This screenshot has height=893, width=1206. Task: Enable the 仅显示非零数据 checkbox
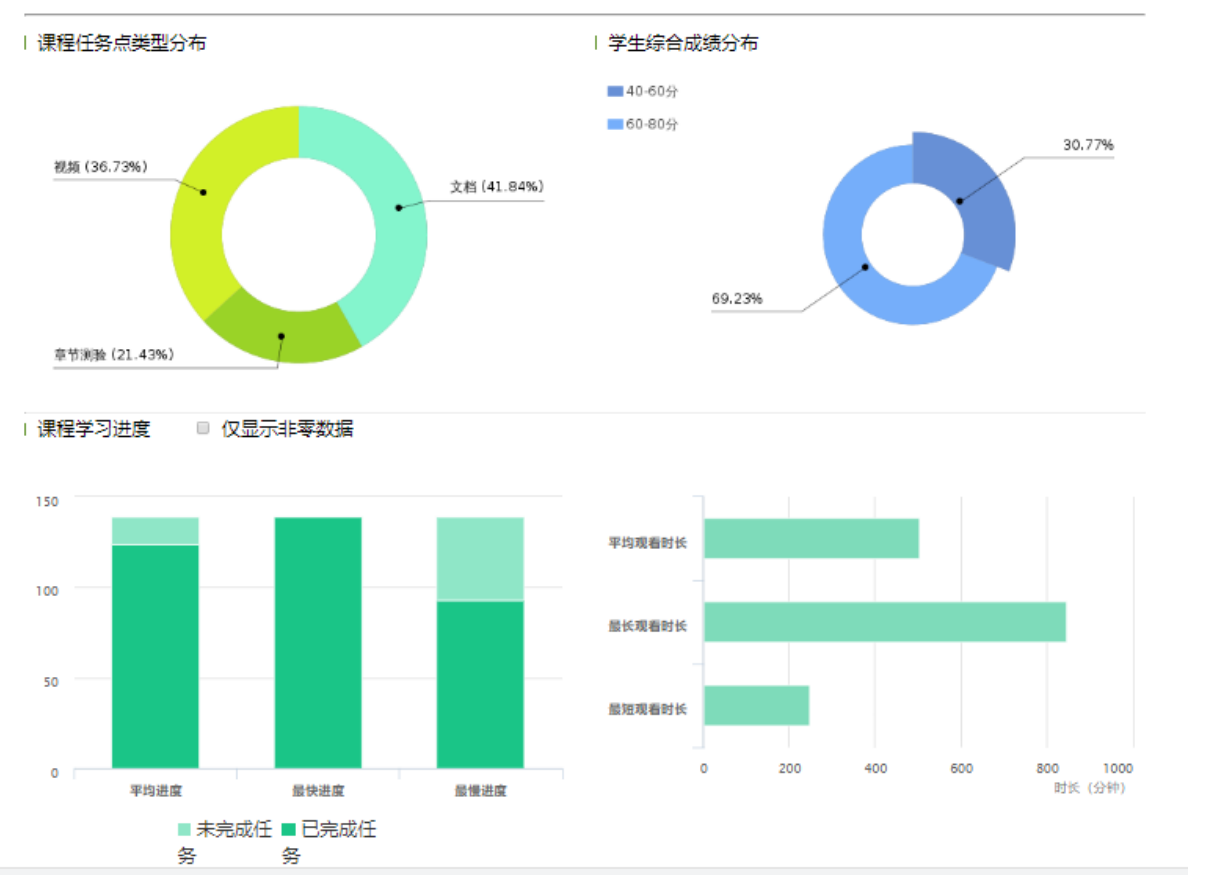click(x=203, y=428)
